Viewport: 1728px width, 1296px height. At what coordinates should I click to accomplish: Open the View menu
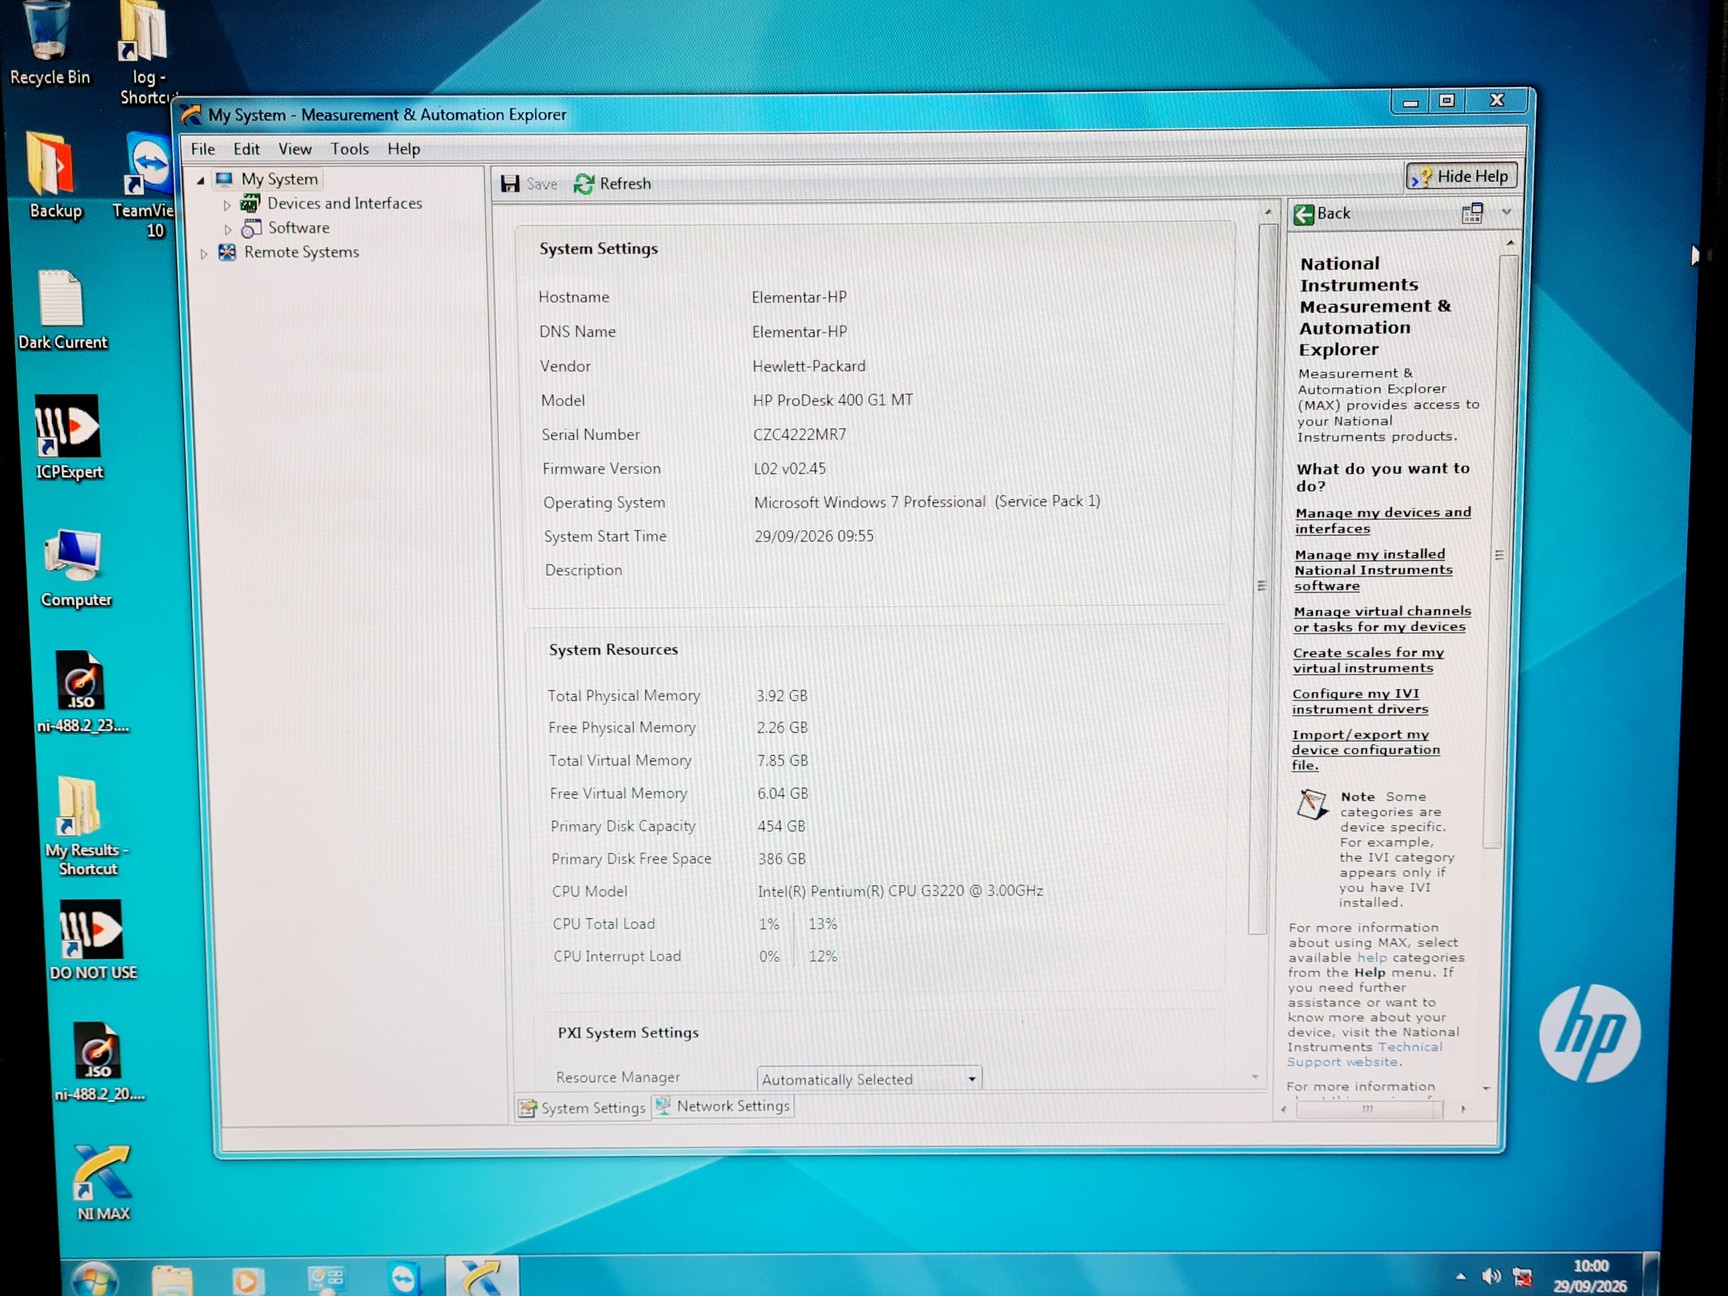tap(294, 149)
